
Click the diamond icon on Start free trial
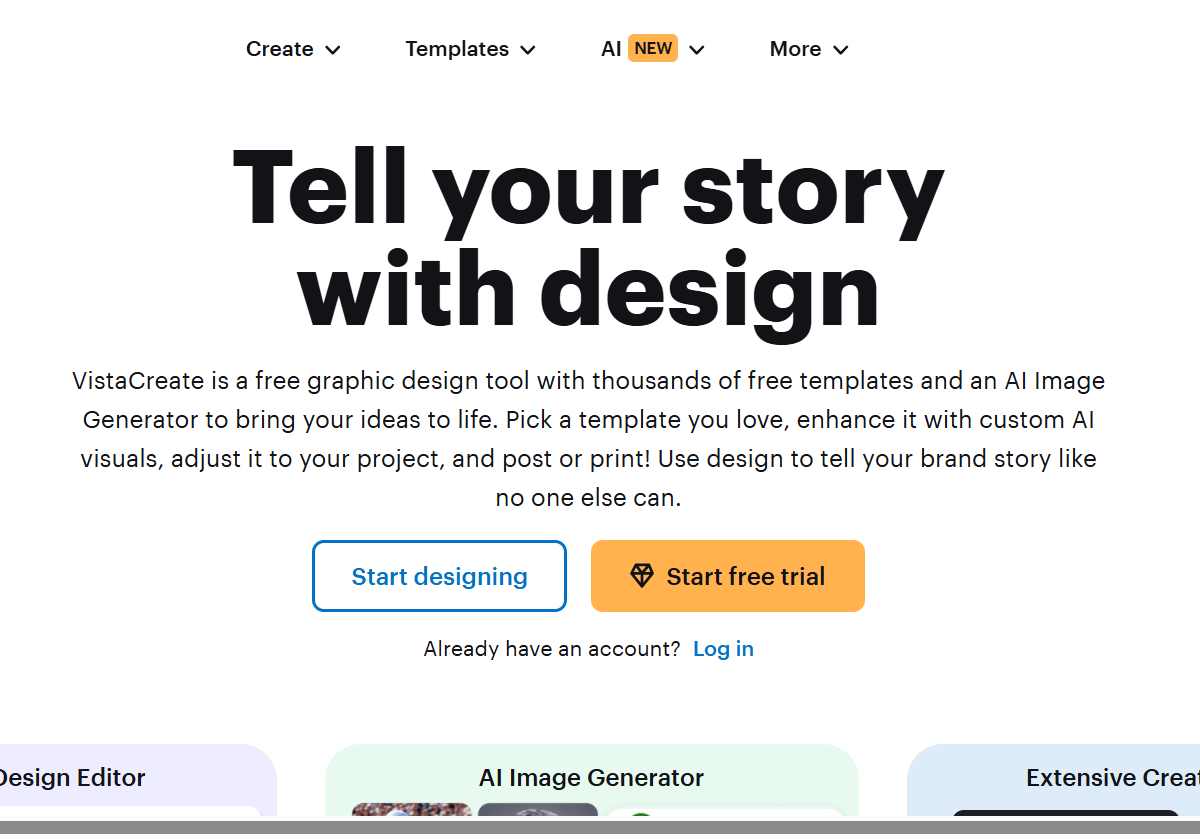point(641,575)
